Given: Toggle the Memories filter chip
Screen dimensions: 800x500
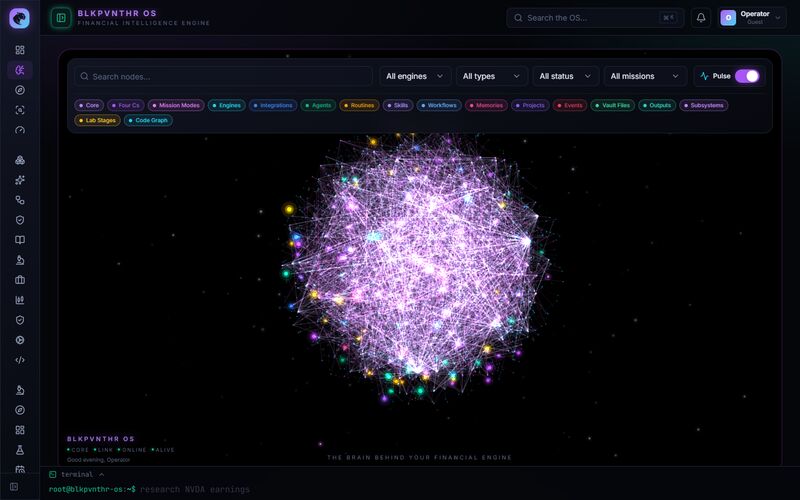Looking at the screenshot, I should tap(486, 106).
